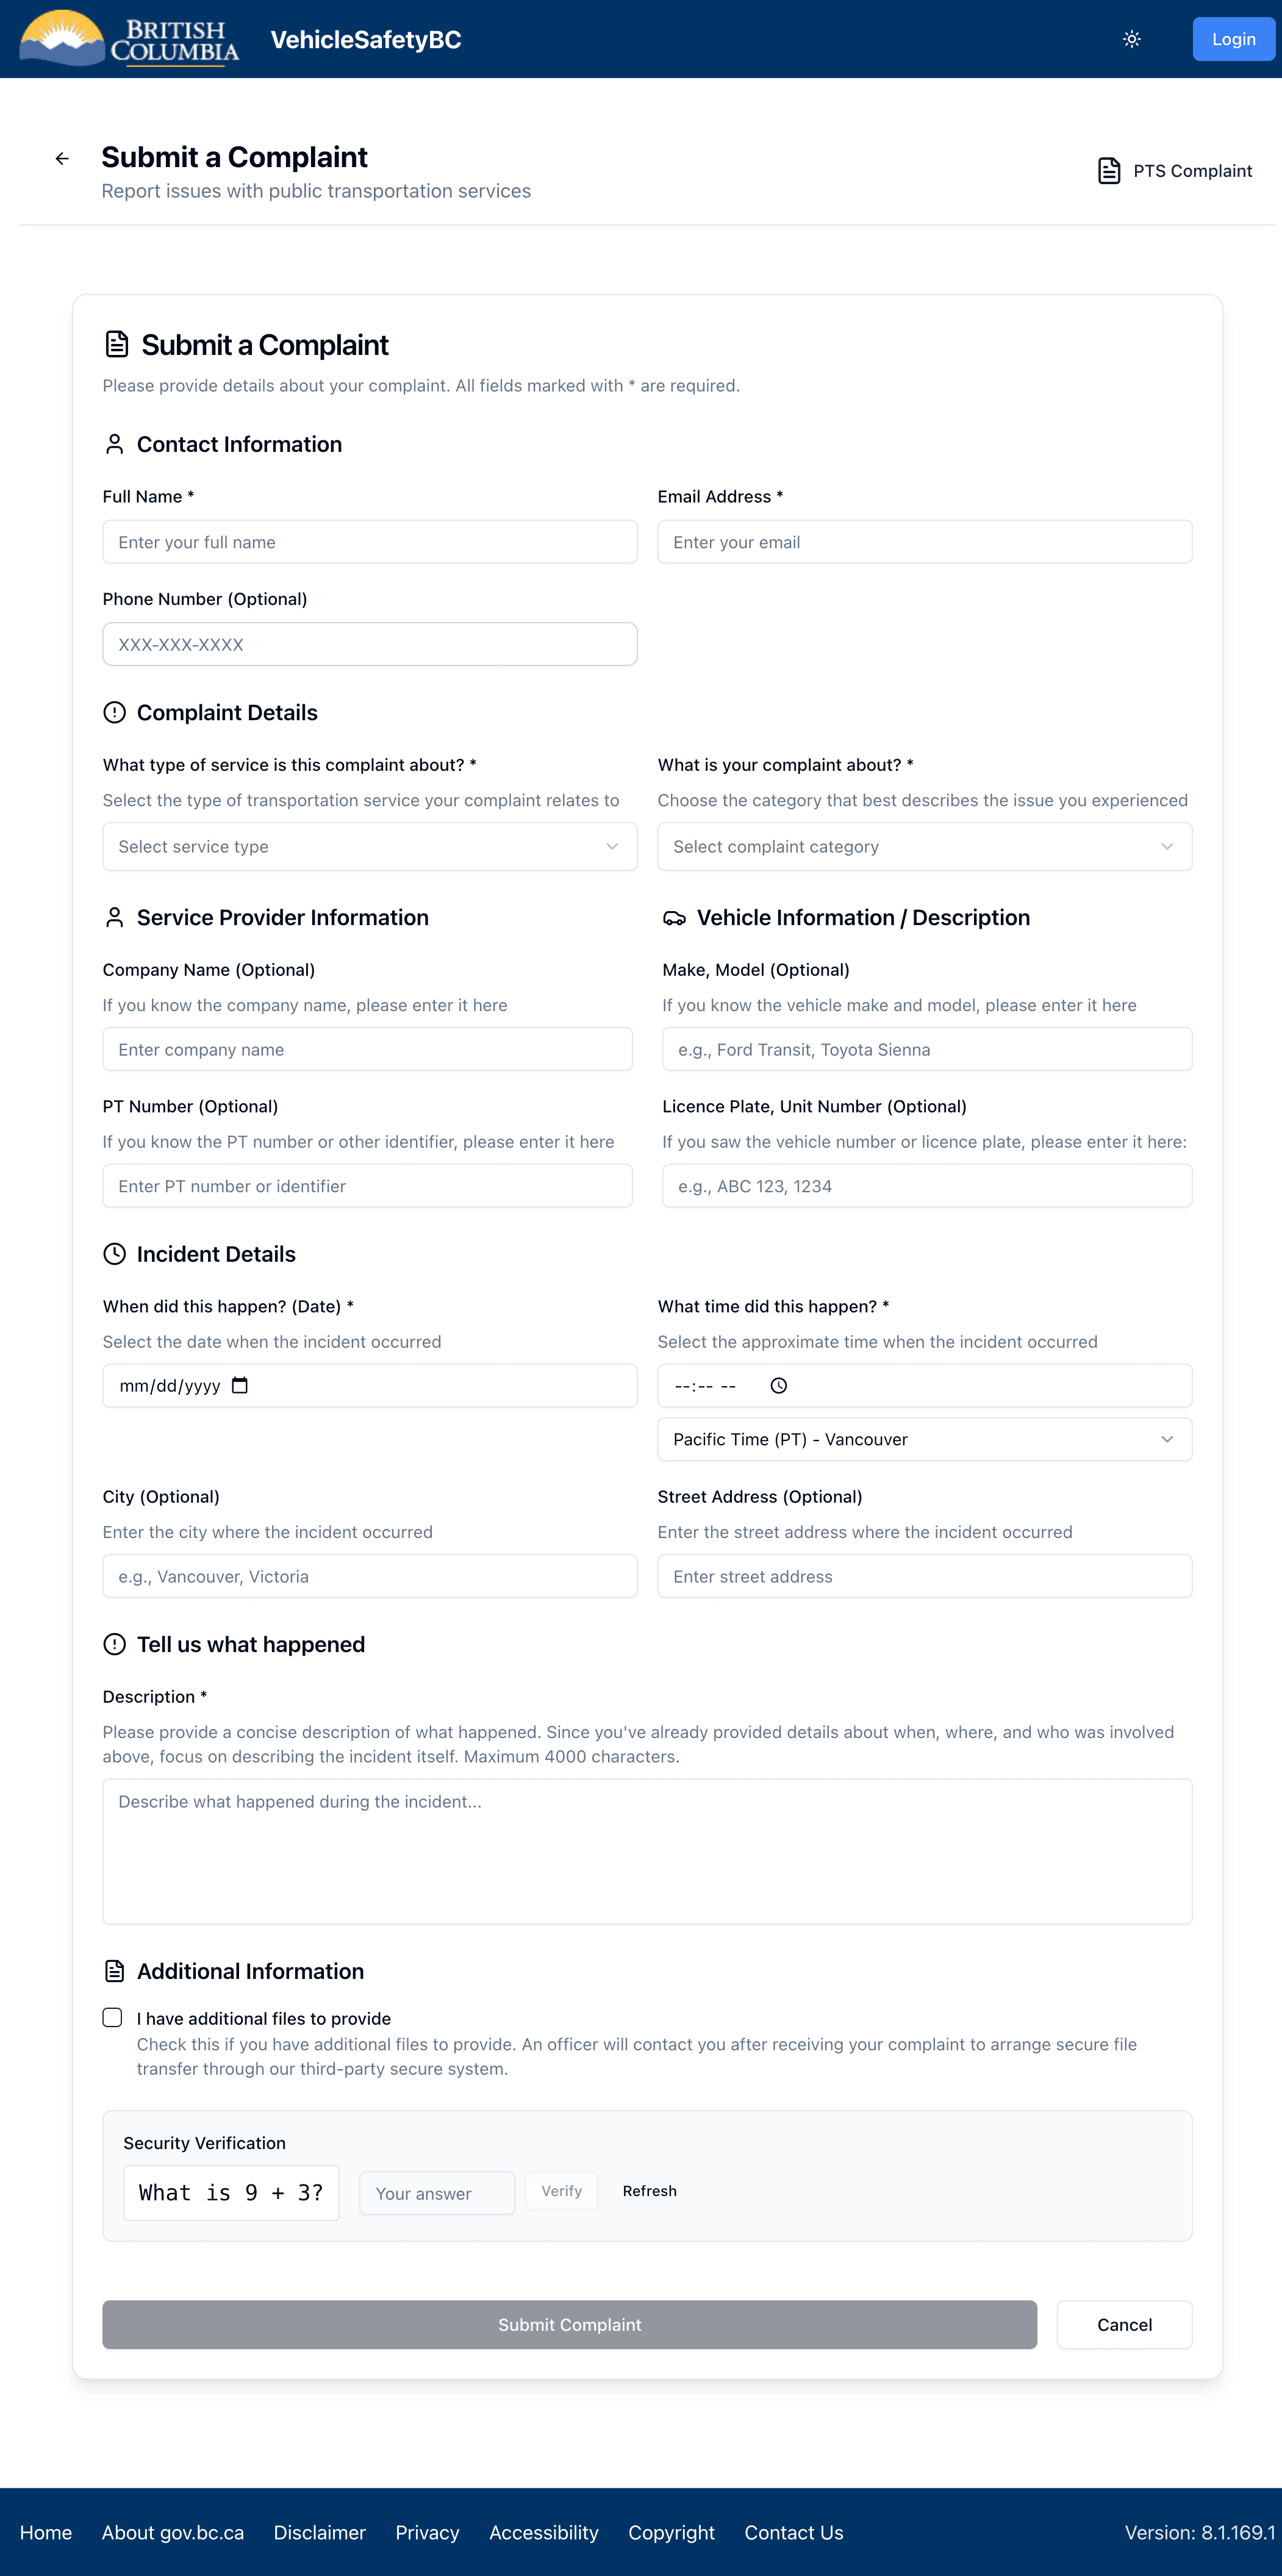Click the full name input field
This screenshot has height=2576, width=1282.
pyautogui.click(x=369, y=541)
